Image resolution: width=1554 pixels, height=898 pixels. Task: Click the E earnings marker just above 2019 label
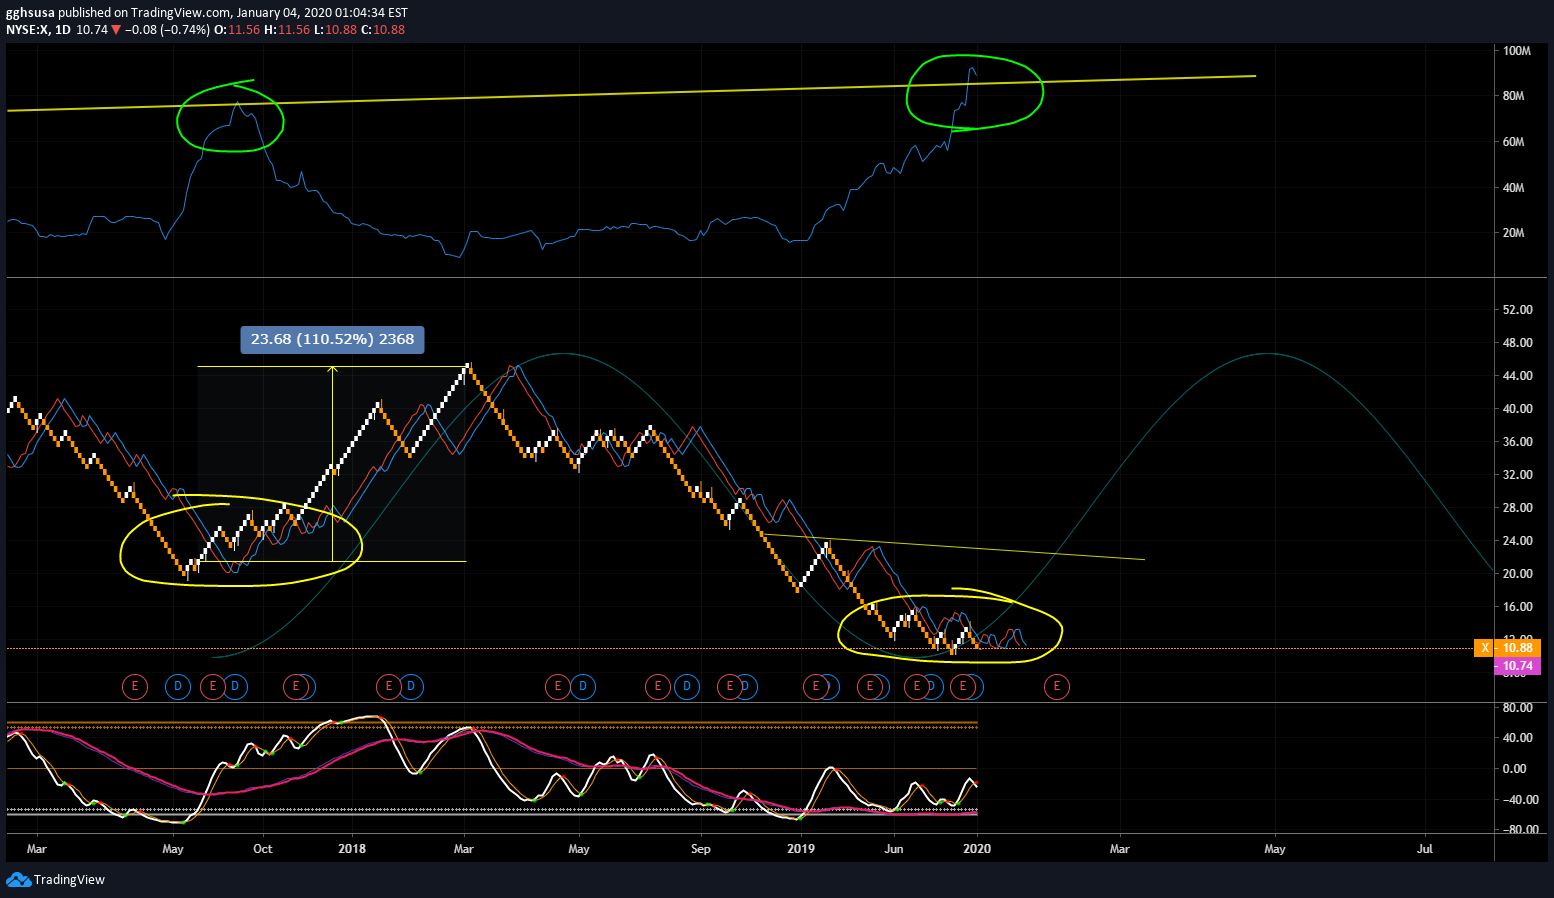[816, 686]
